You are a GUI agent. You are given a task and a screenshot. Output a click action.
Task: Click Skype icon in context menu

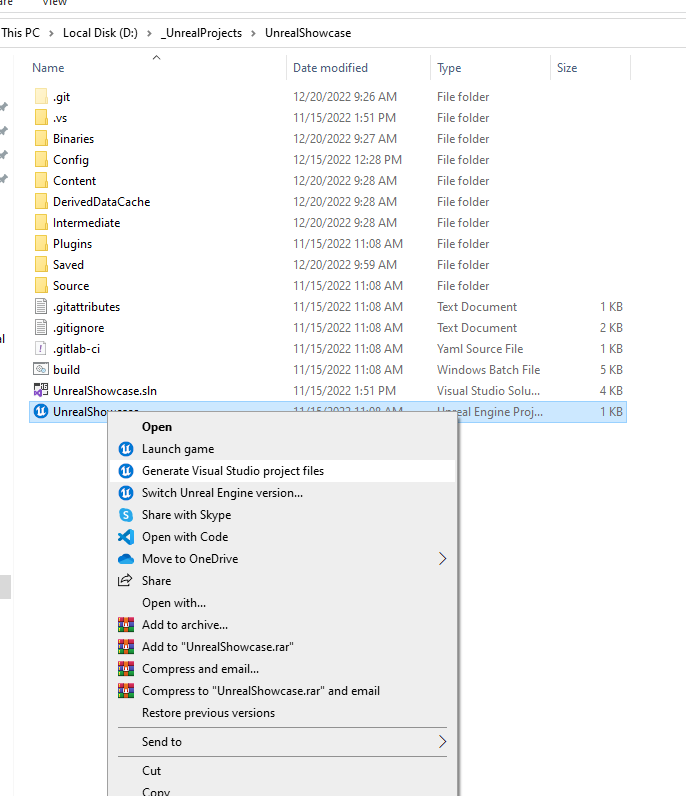point(126,515)
